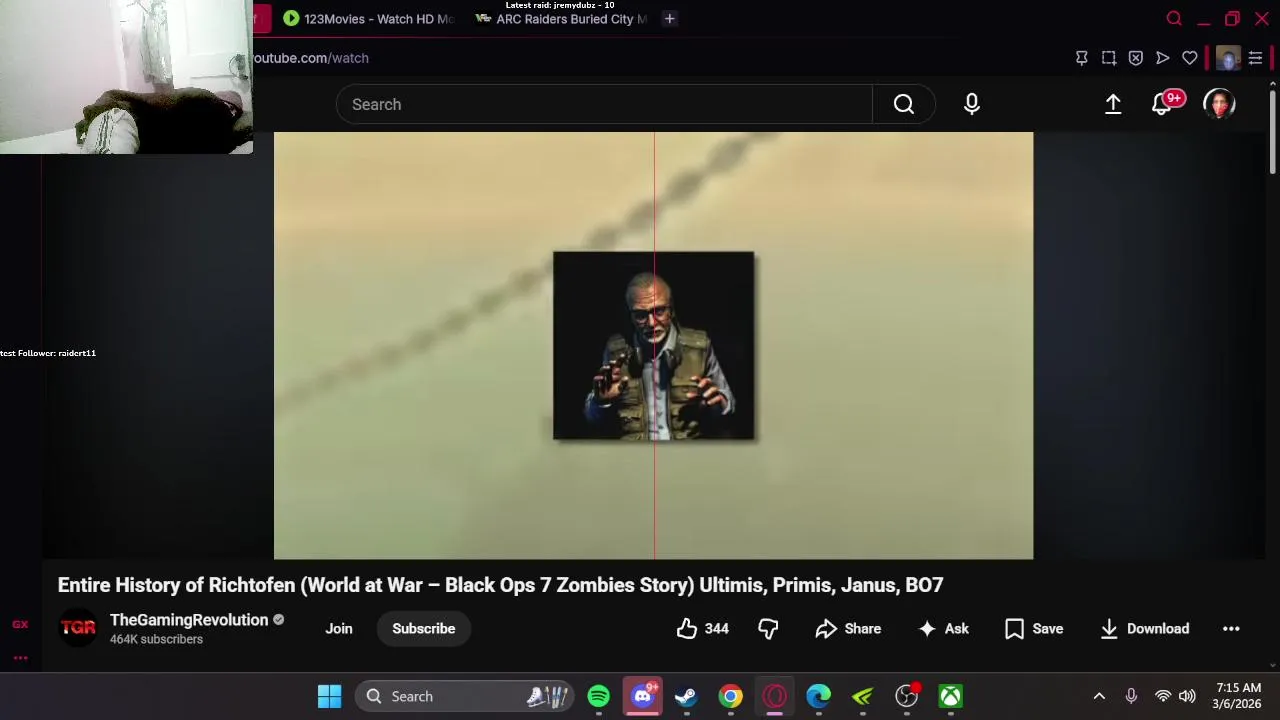Click the Windows taskbar search box
The height and width of the screenshot is (720, 1280).
464,696
